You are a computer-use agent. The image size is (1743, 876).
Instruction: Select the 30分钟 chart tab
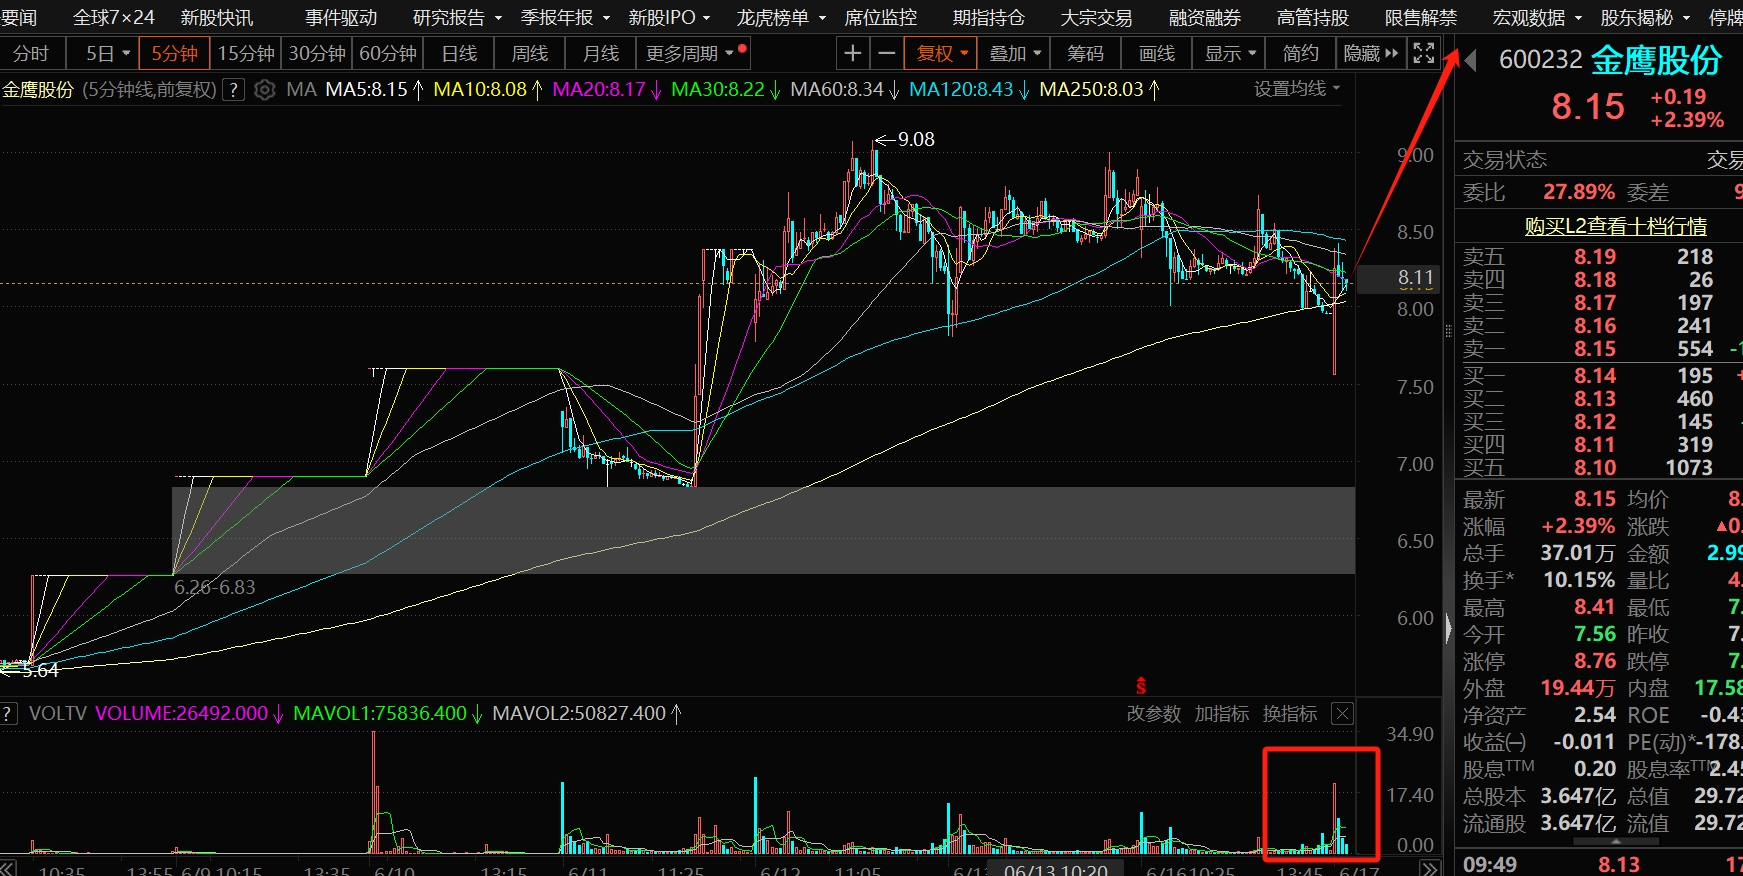tap(317, 53)
